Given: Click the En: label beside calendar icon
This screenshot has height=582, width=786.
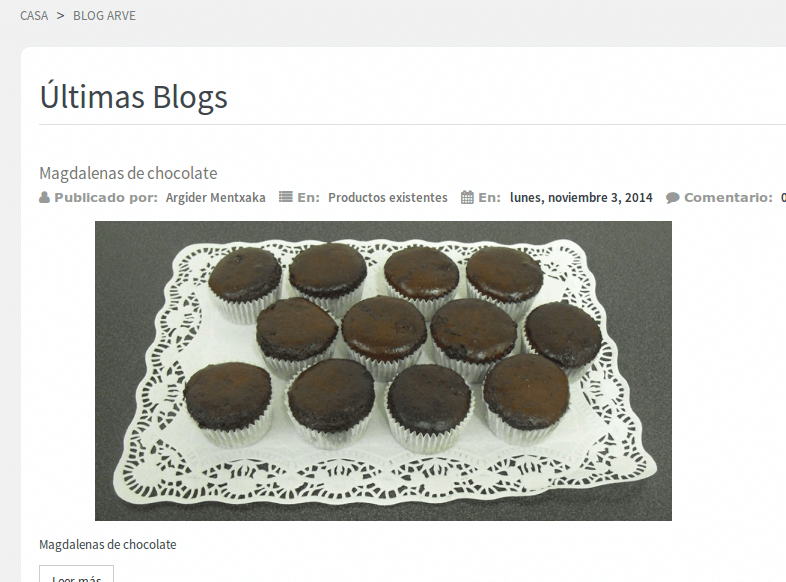Looking at the screenshot, I should (x=489, y=198).
